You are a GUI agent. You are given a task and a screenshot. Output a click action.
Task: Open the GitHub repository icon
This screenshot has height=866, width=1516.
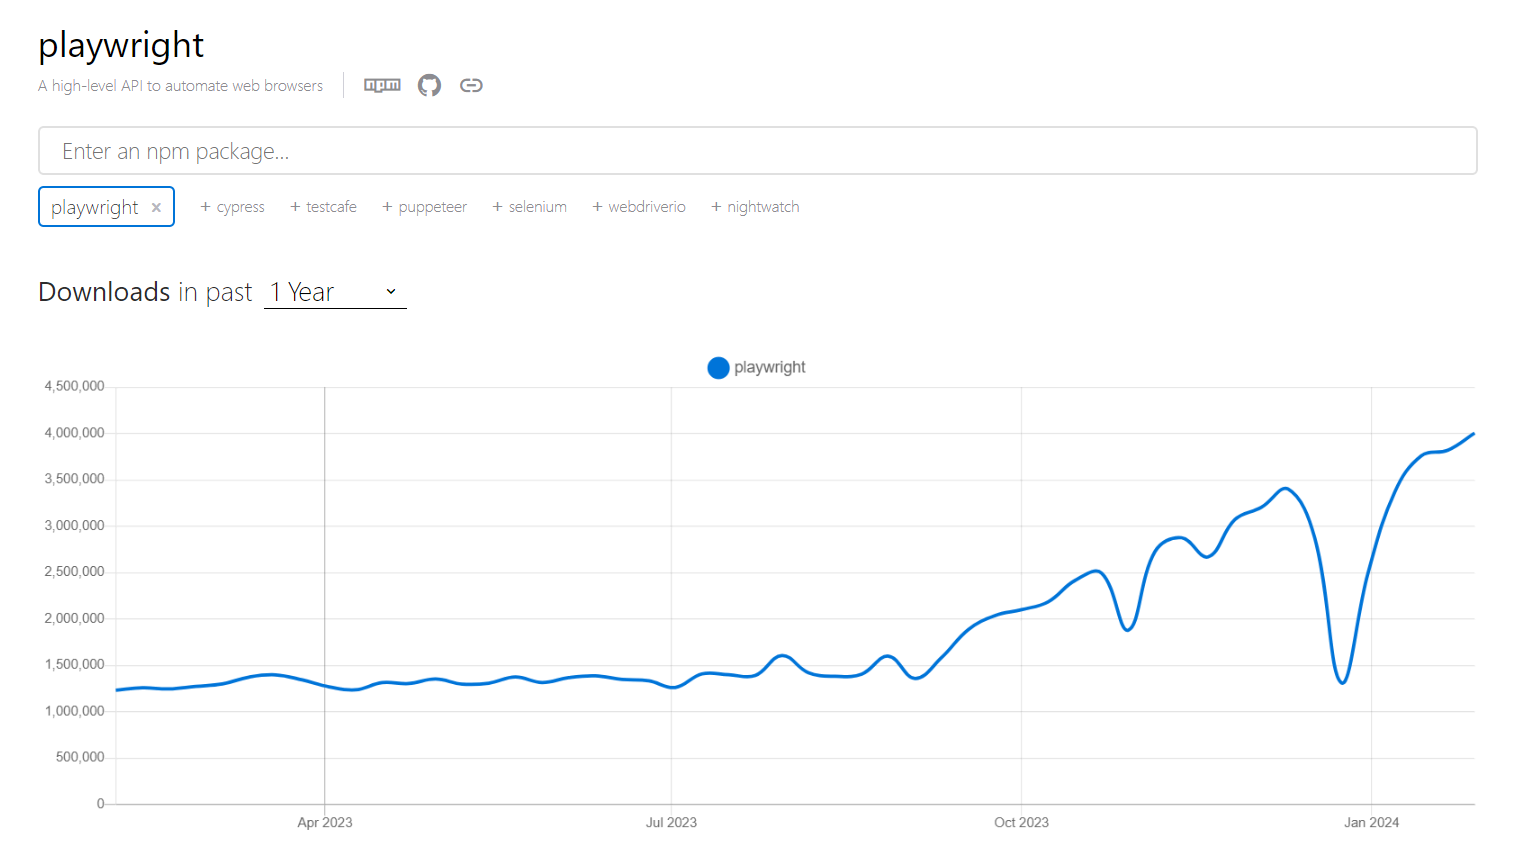429,85
